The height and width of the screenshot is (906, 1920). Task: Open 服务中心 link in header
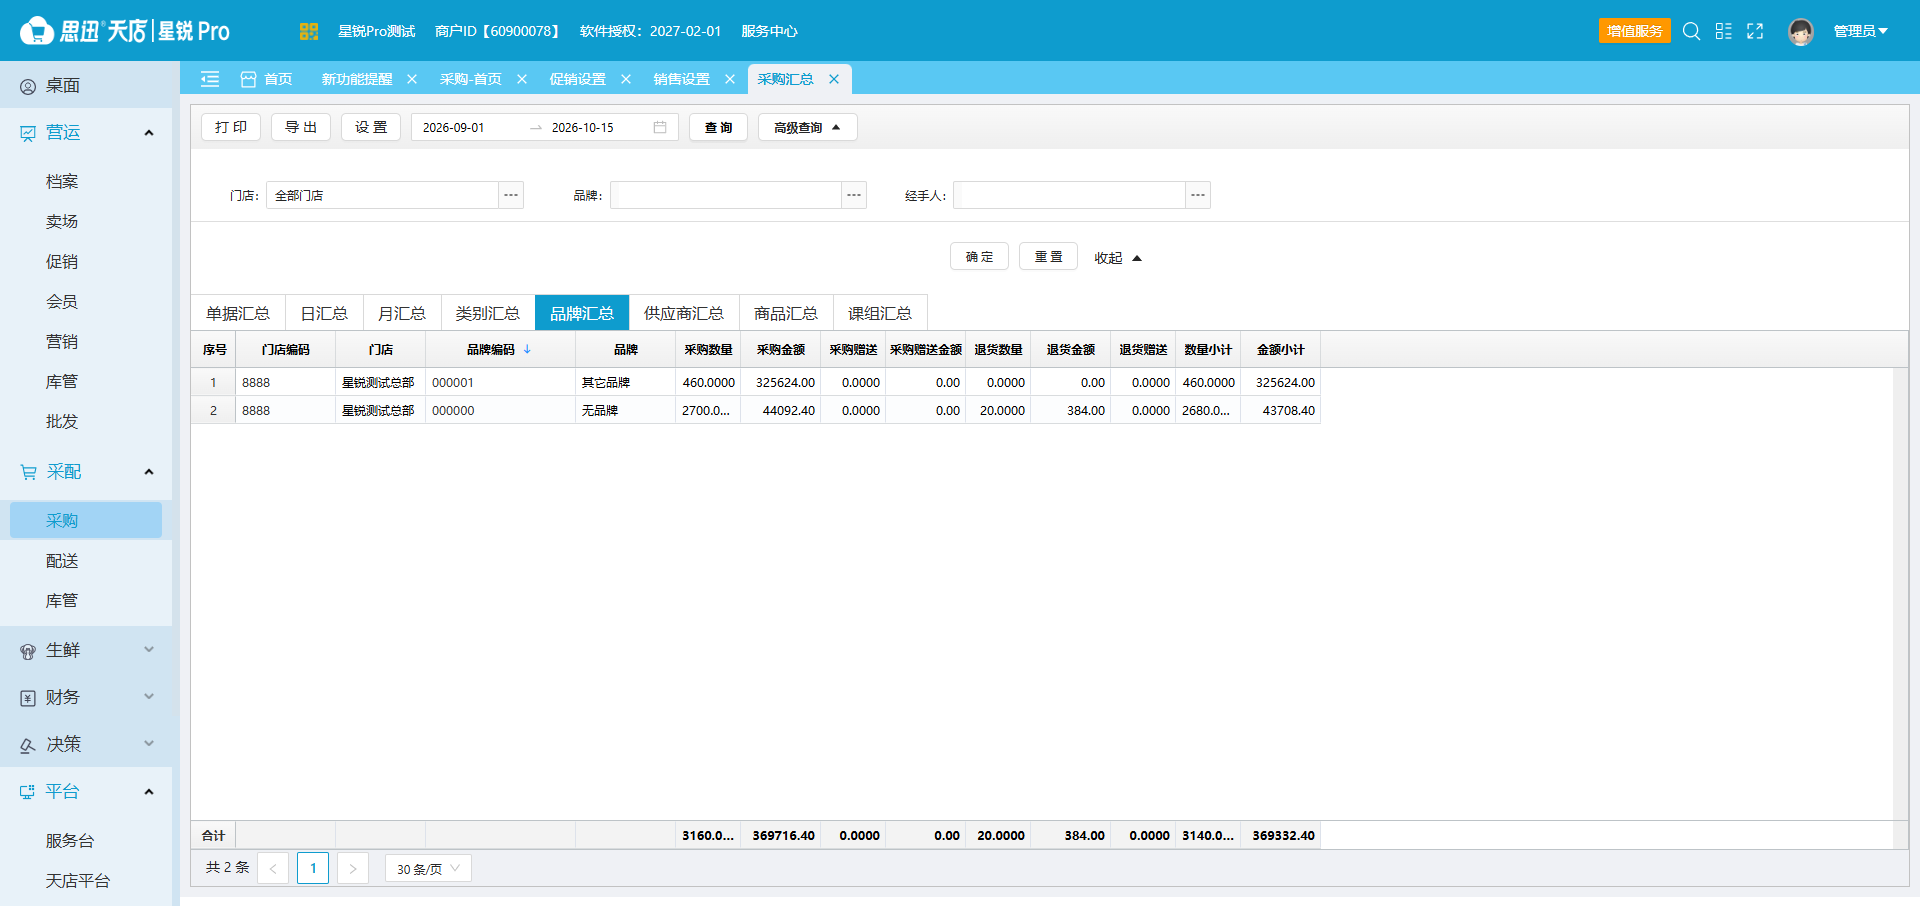pyautogui.click(x=769, y=31)
